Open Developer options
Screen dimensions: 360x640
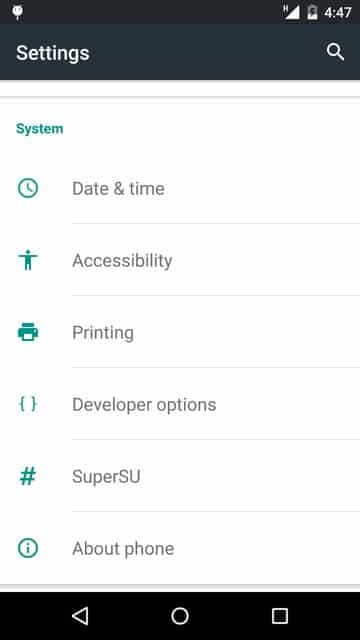tap(180, 404)
